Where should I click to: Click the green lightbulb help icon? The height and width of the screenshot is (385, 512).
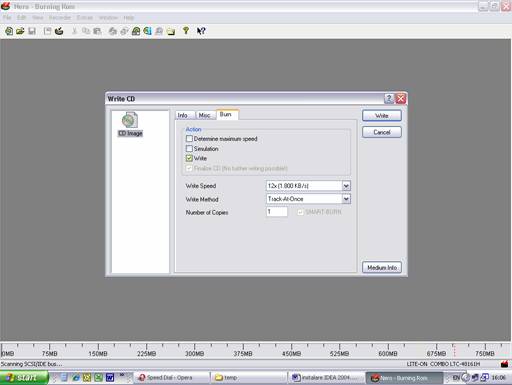[x=186, y=31]
